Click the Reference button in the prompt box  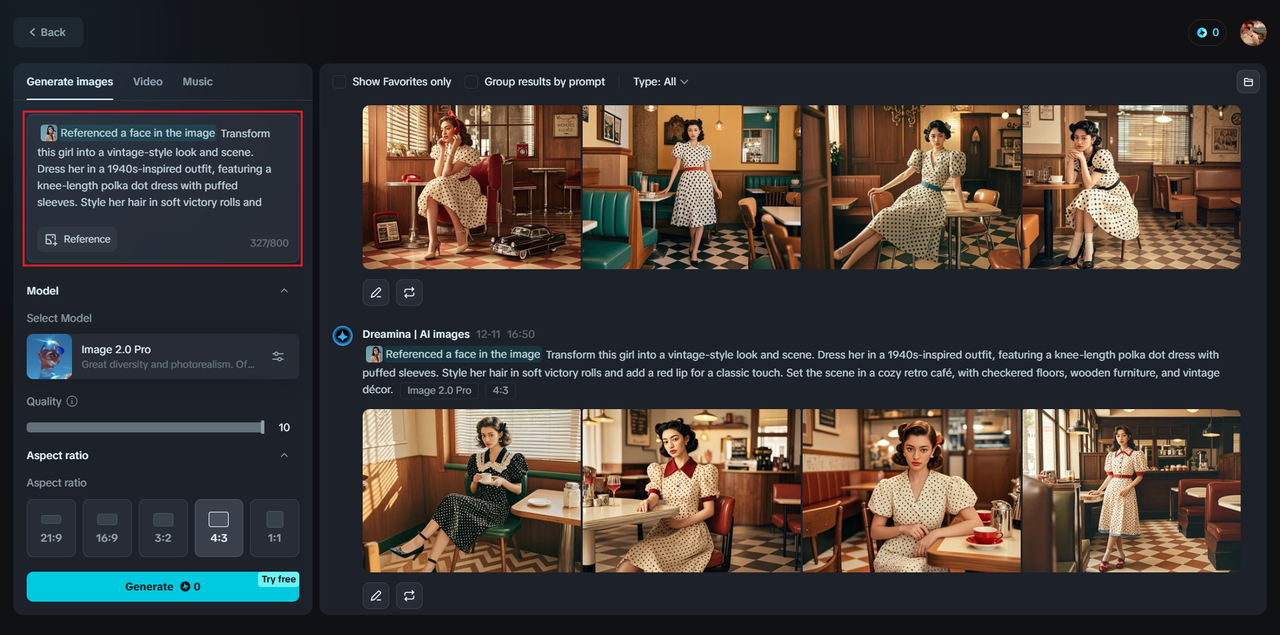77,239
